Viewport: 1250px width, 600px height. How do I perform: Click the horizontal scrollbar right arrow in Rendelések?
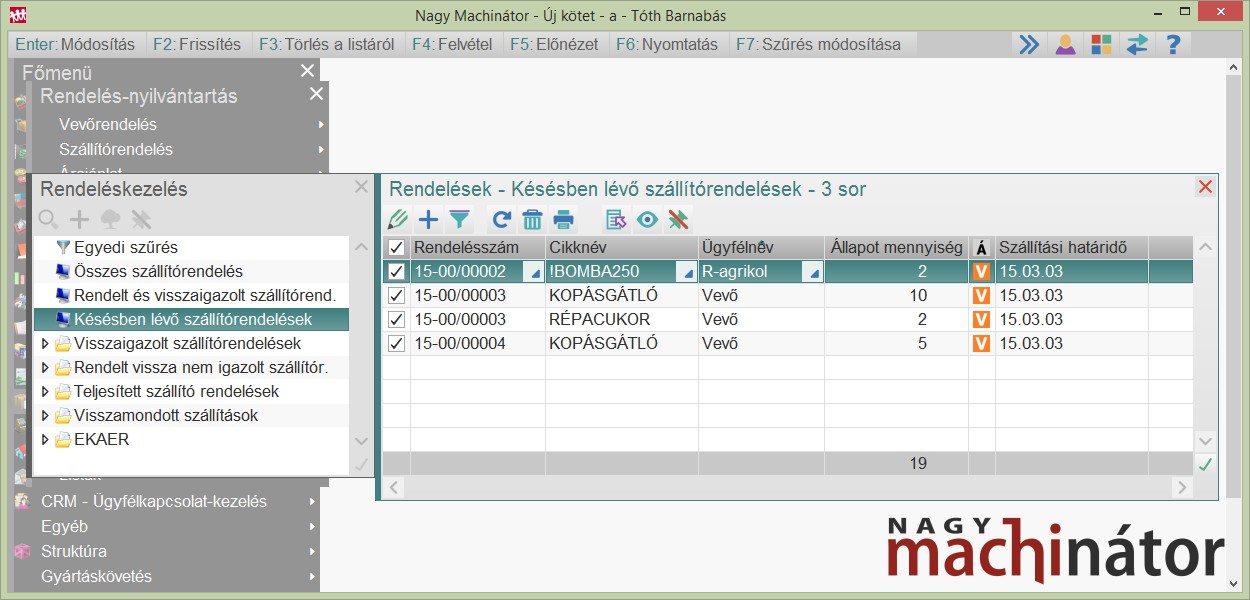coord(1183,487)
